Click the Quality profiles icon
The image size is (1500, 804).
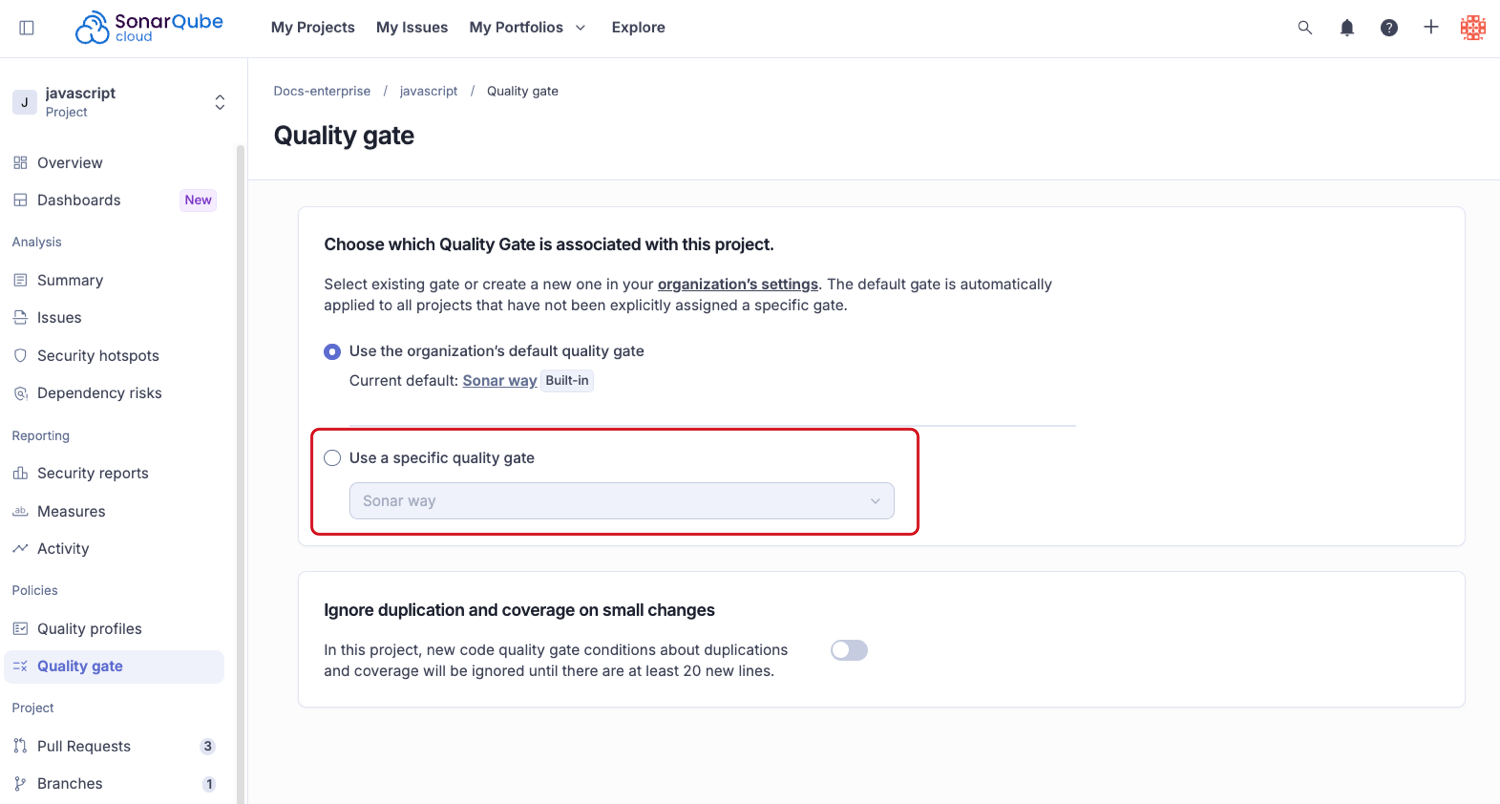point(20,629)
